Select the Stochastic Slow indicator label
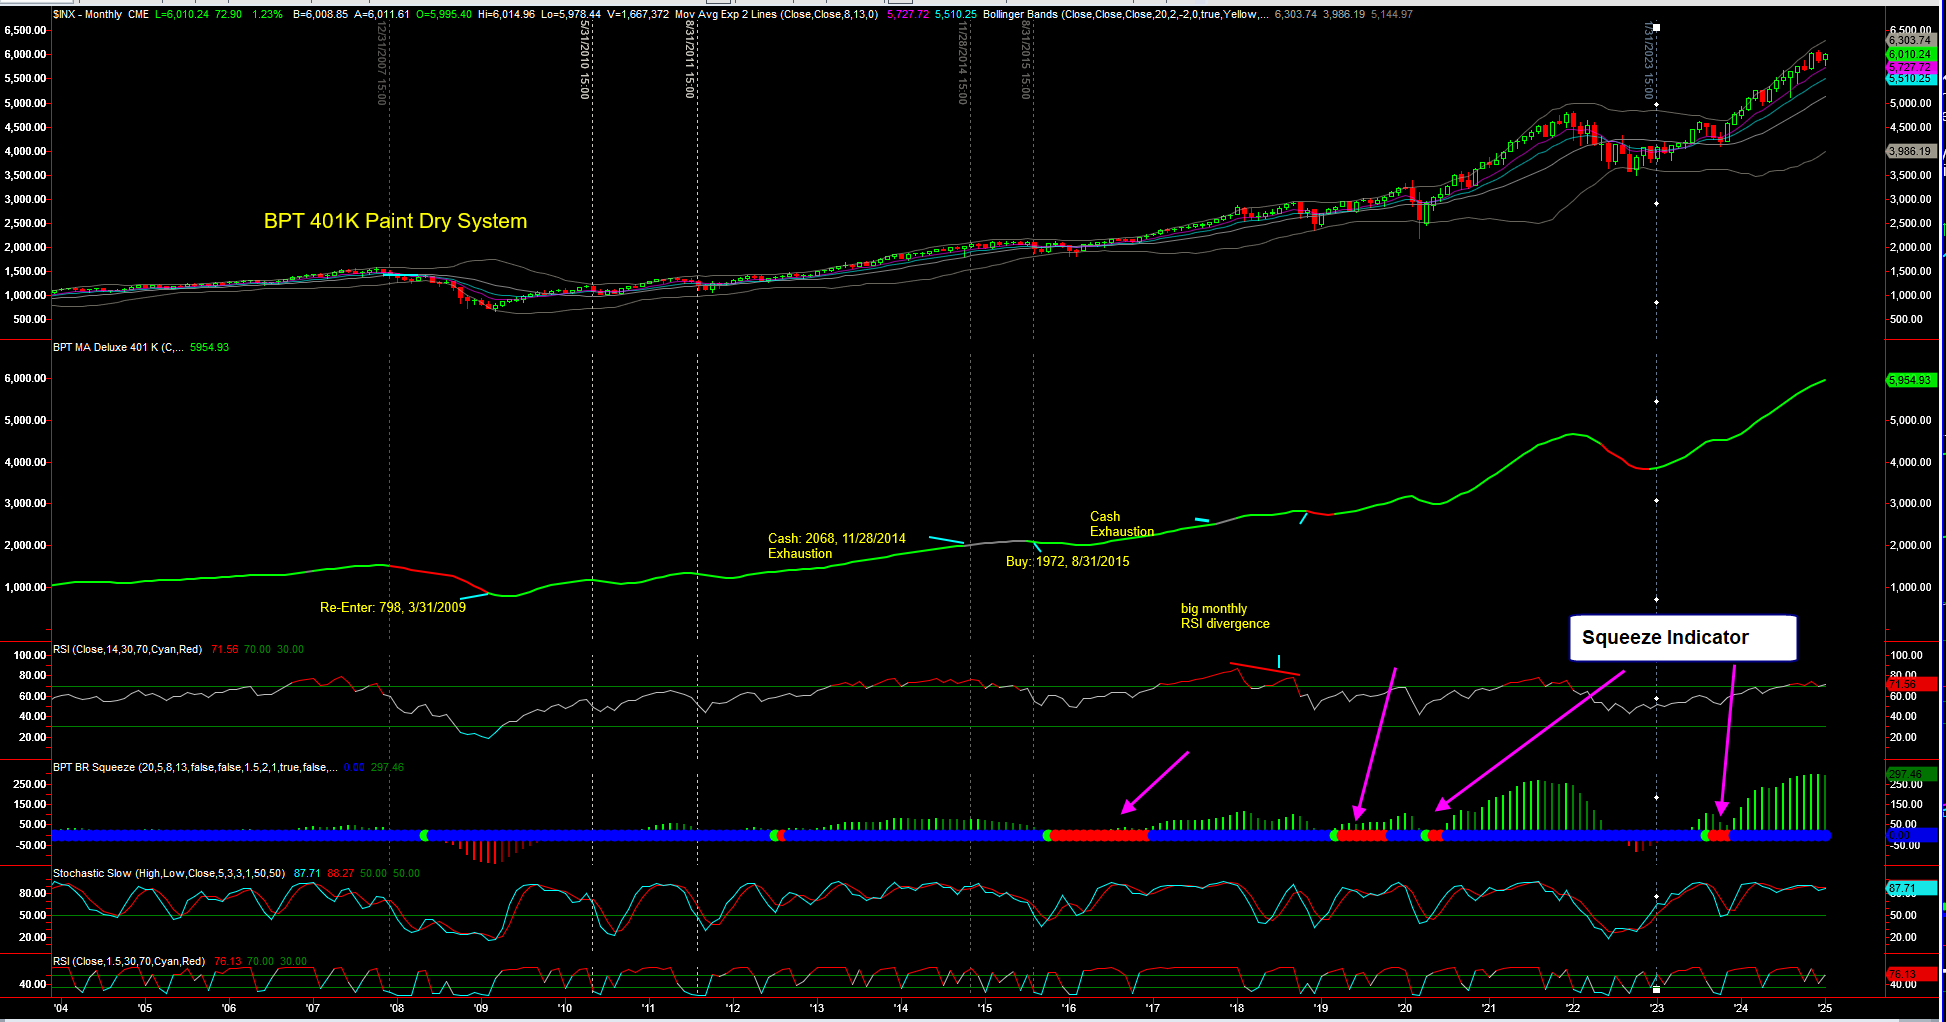 (x=168, y=873)
